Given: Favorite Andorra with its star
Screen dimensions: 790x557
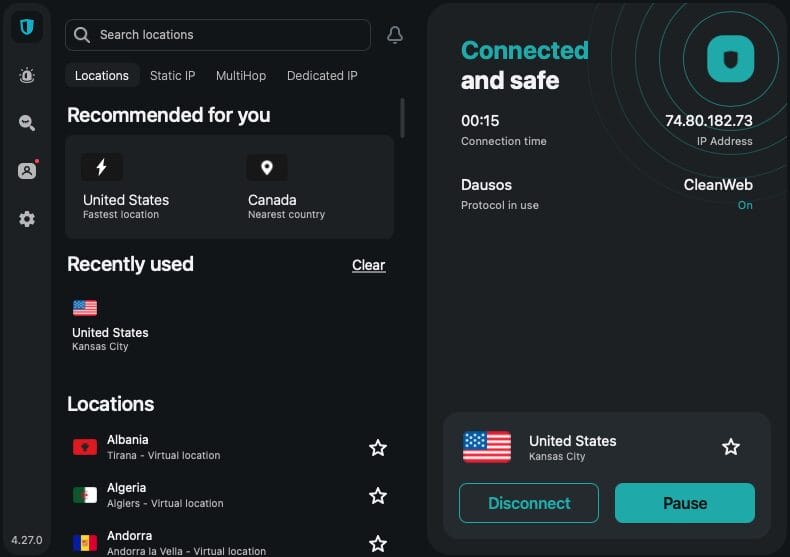Looking at the screenshot, I should click(378, 544).
